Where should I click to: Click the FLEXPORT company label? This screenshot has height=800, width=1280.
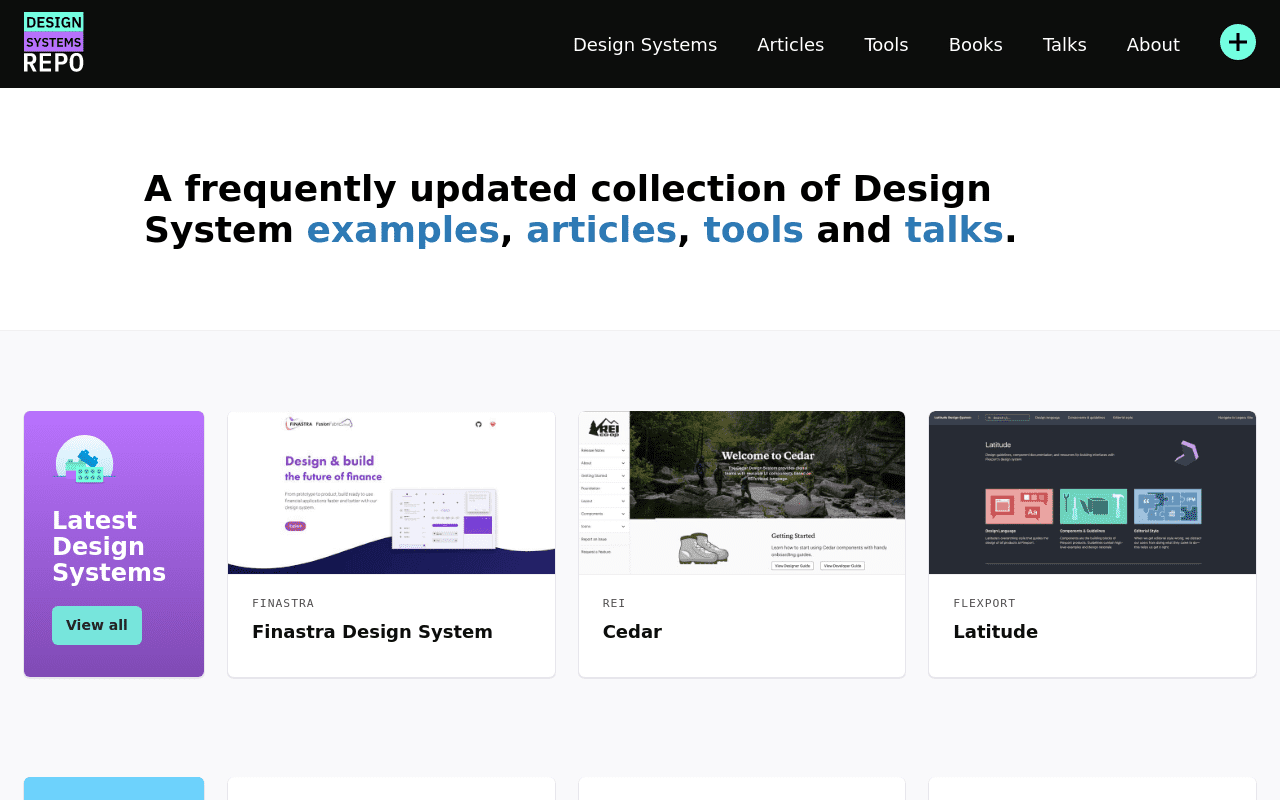(984, 603)
